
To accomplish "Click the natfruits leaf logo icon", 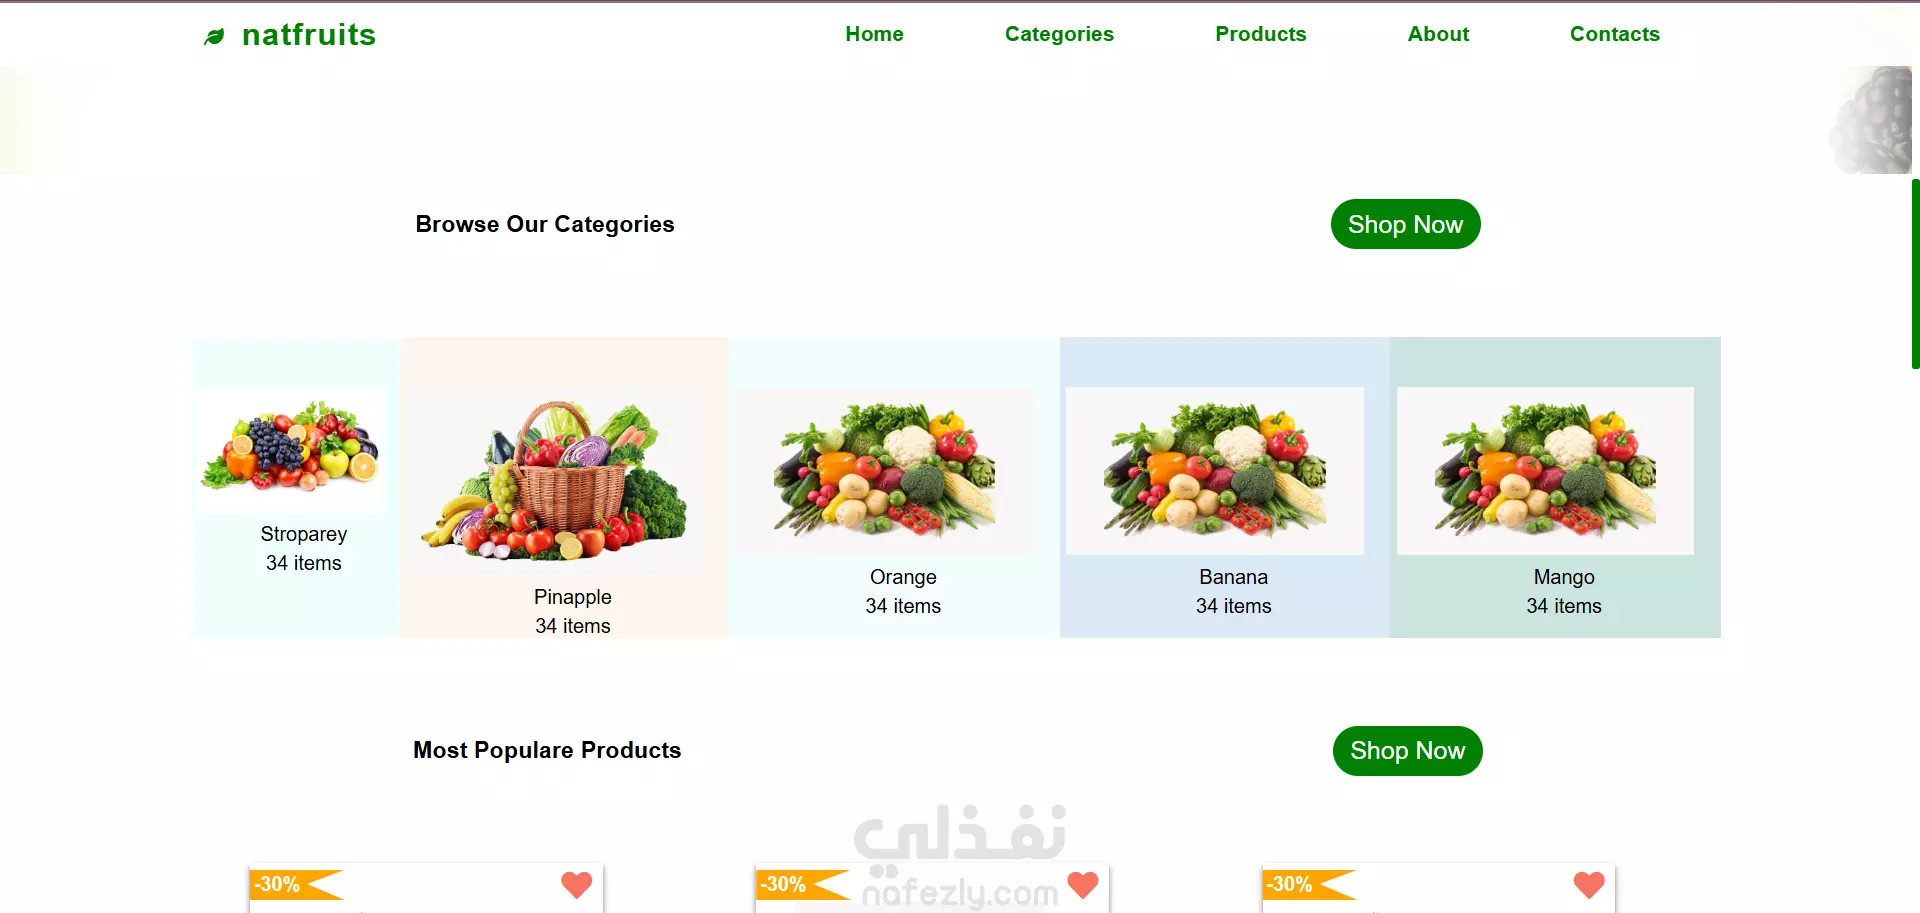I will pos(214,37).
